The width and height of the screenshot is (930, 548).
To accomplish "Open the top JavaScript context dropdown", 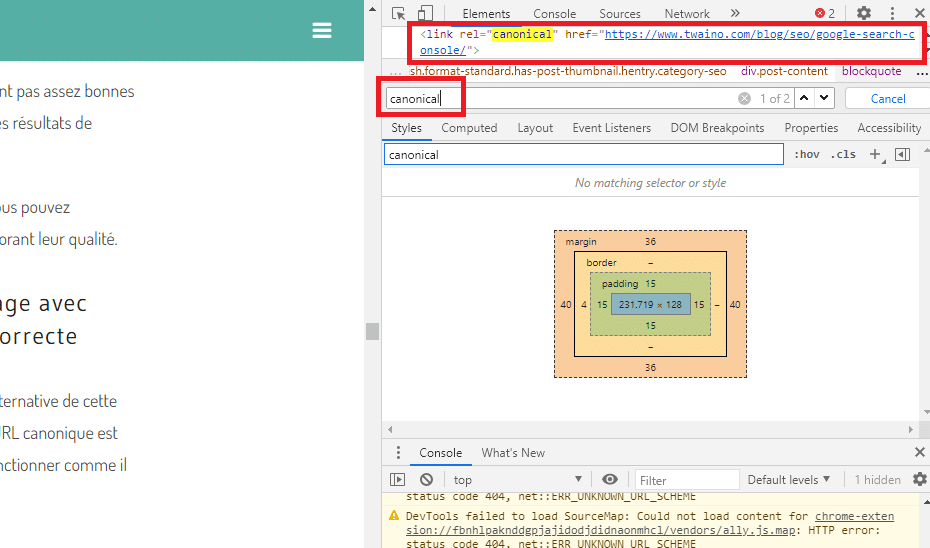I will (518, 480).
